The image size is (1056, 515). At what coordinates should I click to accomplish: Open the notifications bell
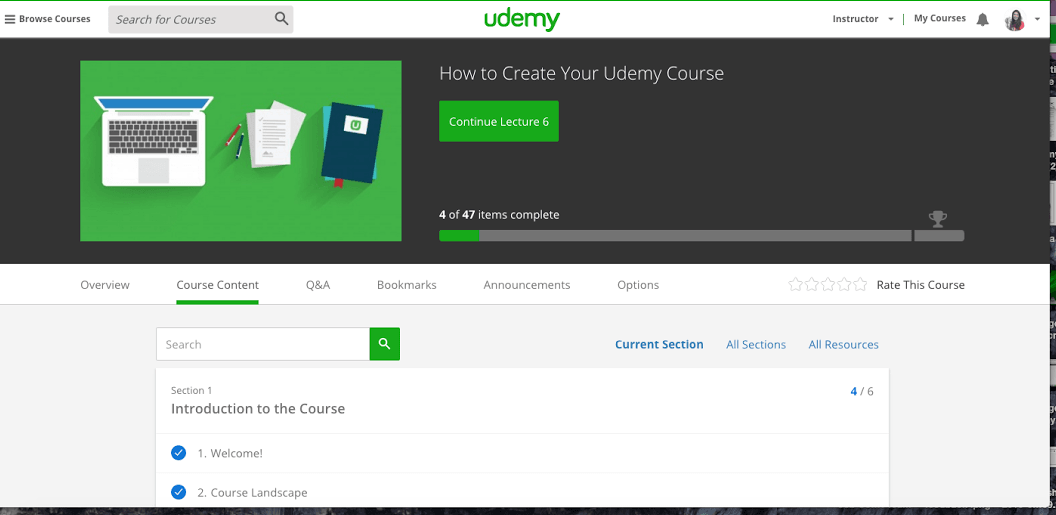click(x=983, y=20)
